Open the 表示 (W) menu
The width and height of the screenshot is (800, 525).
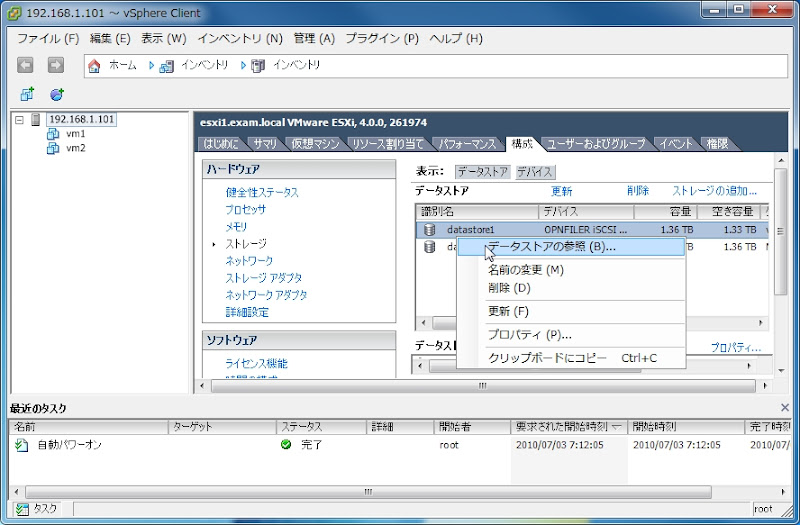tap(163, 39)
